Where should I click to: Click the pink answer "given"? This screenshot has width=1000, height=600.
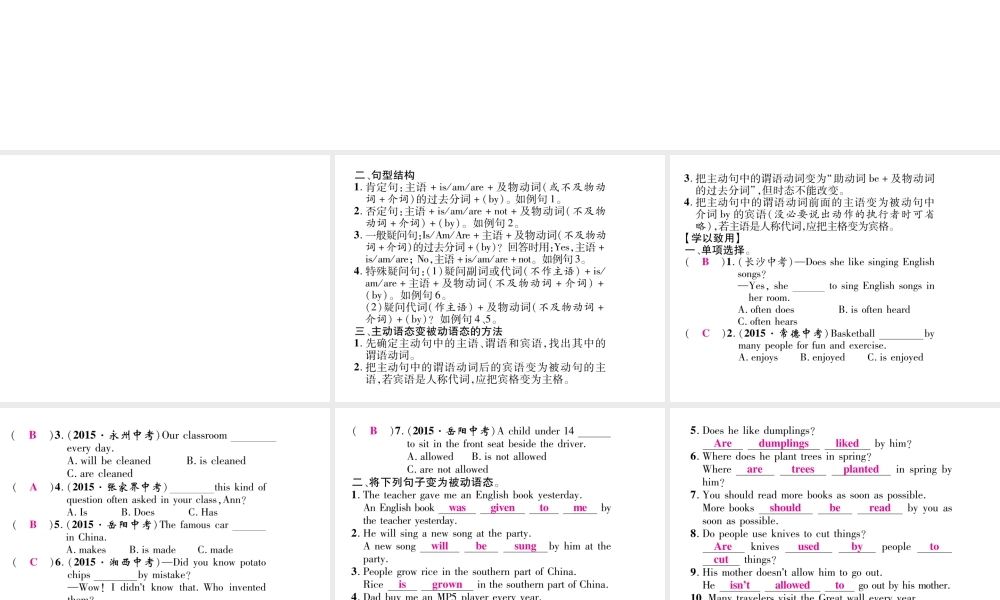502,508
